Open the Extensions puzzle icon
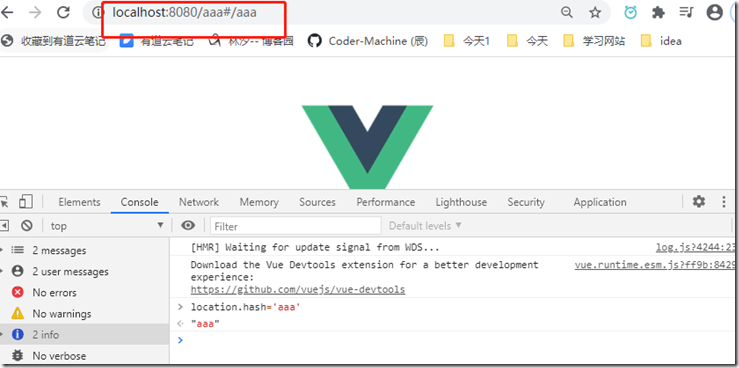The image size is (739, 368). [658, 13]
